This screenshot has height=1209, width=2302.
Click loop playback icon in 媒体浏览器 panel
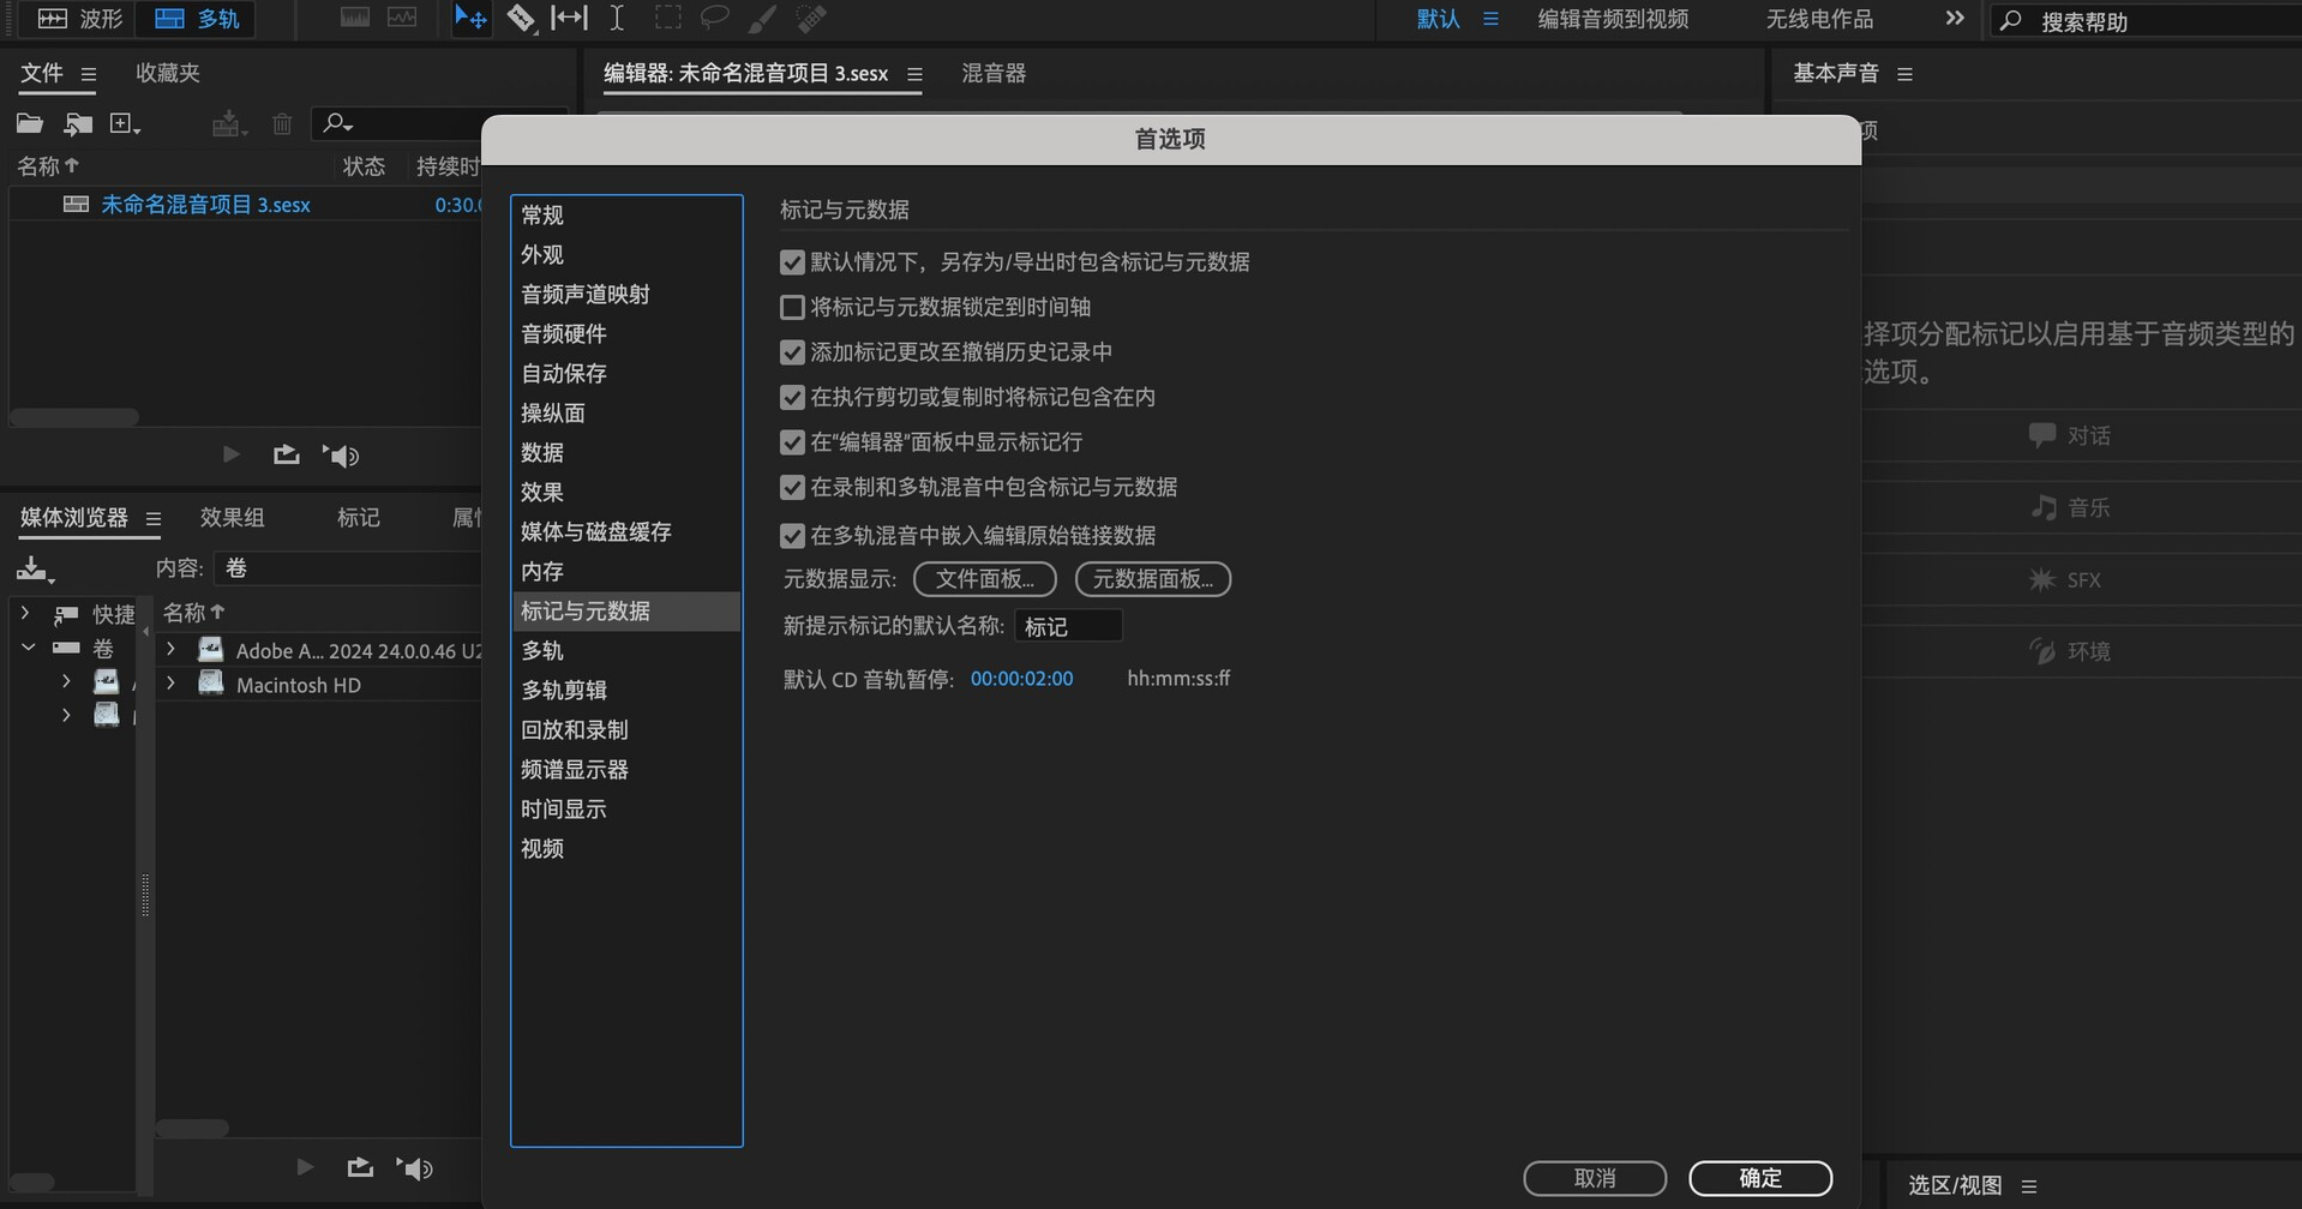[x=360, y=1167]
